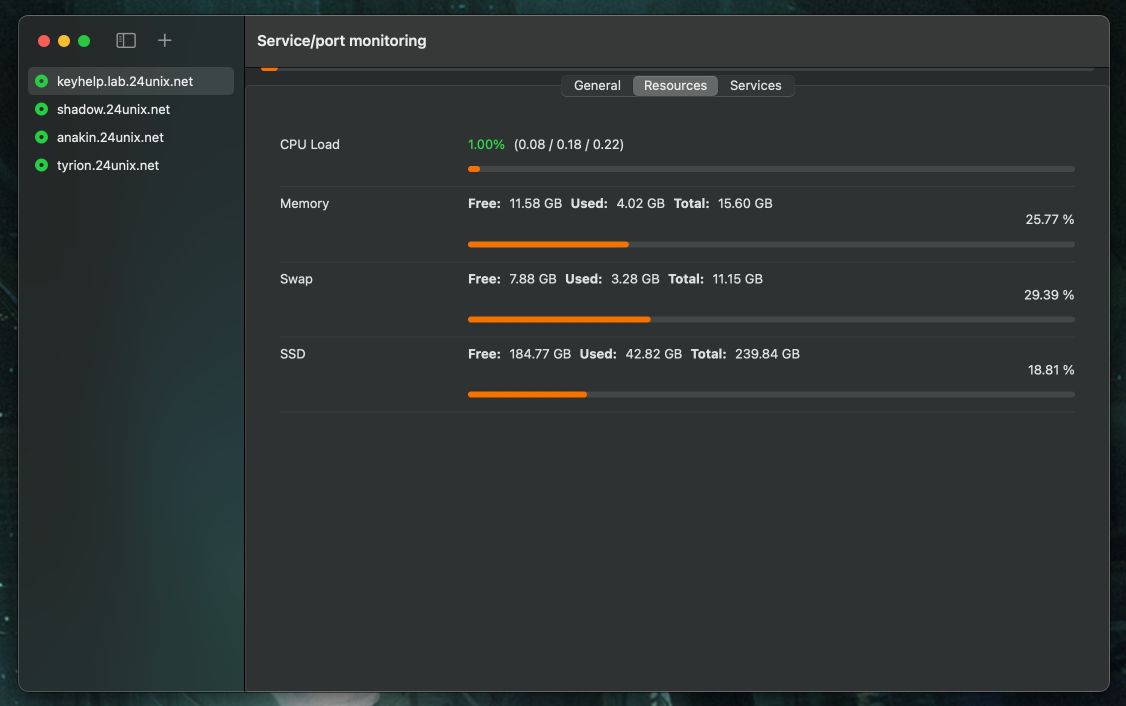
Task: Select the Resources tab
Action: click(675, 86)
